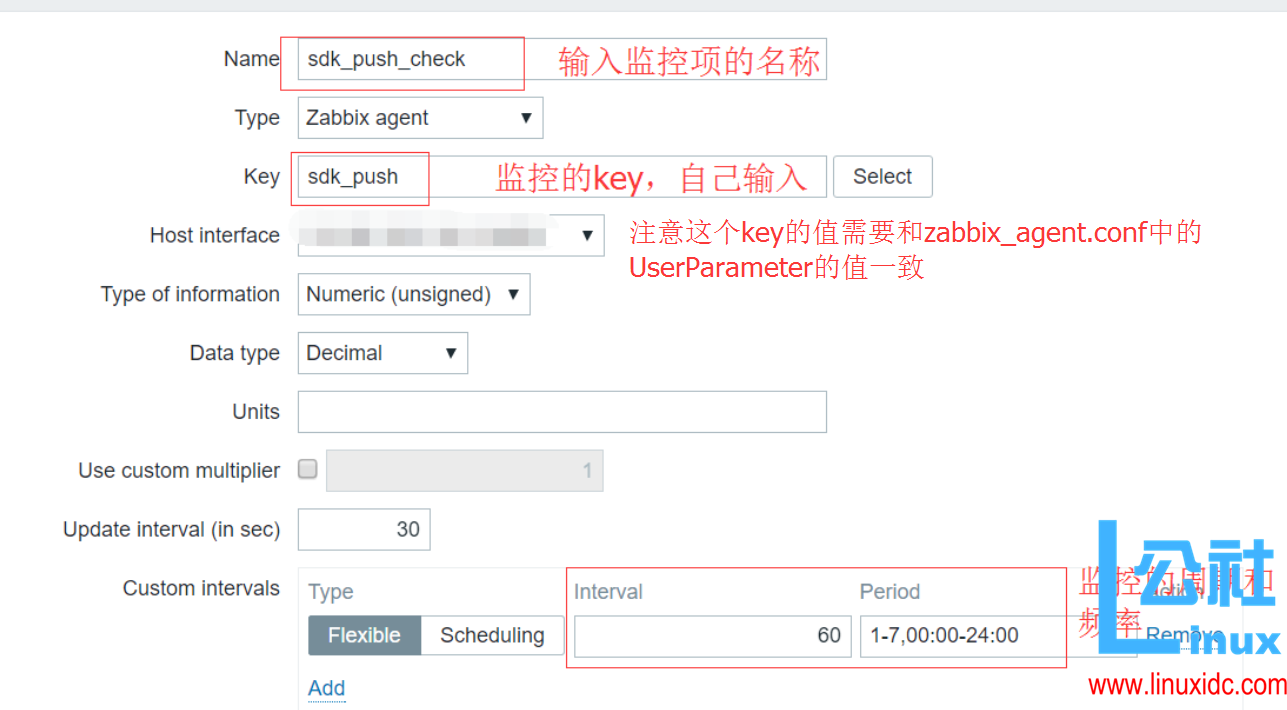
Task: Open the Type dropdown showing Zabbix agent
Action: [x=418, y=117]
